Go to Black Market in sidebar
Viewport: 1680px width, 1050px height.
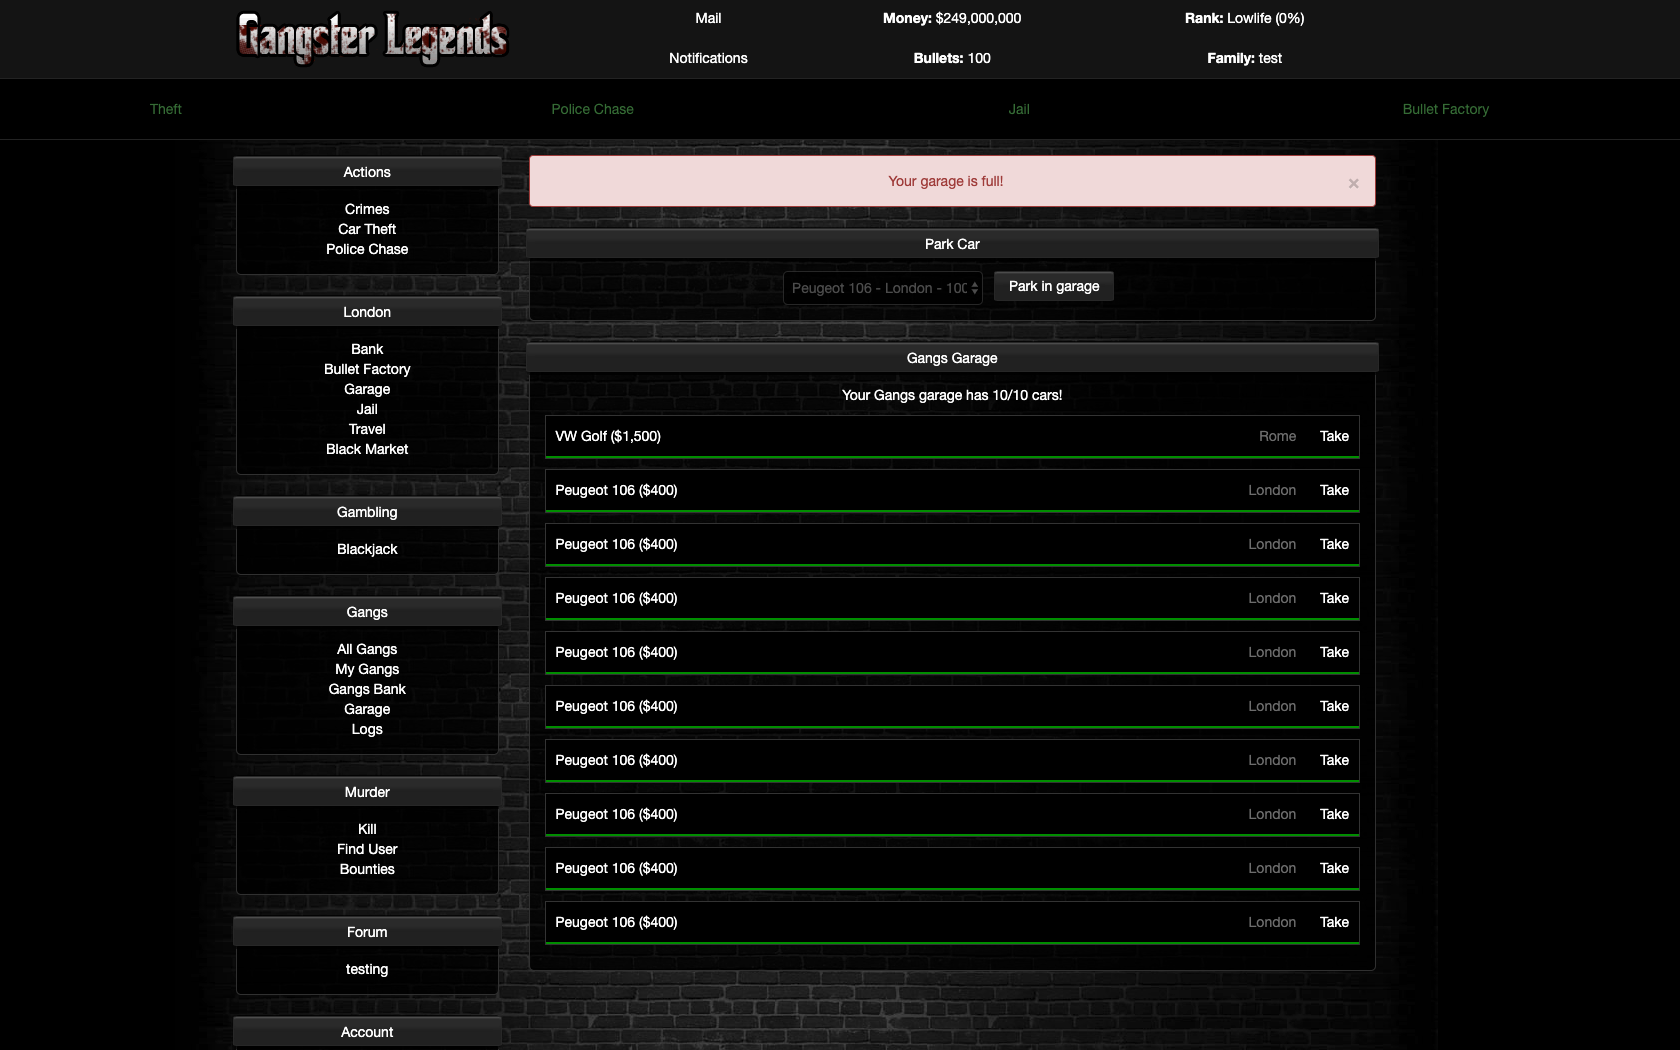[367, 449]
